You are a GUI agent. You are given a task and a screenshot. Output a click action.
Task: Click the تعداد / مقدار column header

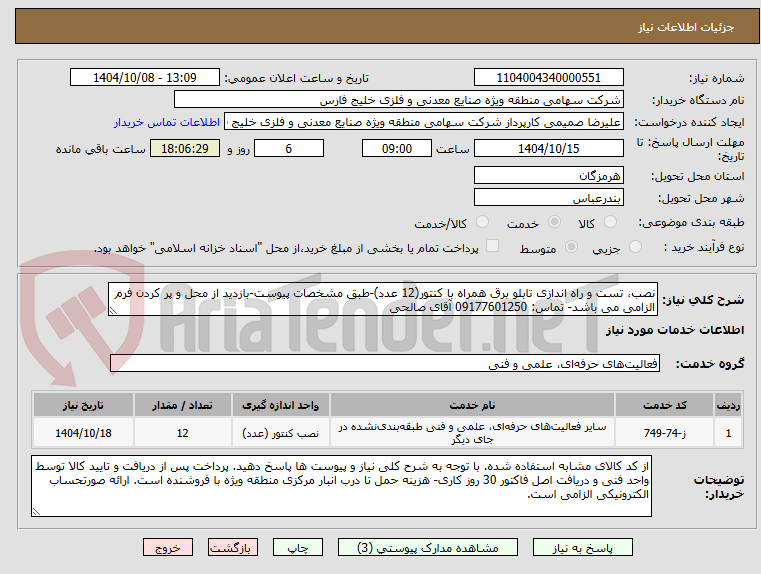(182, 405)
